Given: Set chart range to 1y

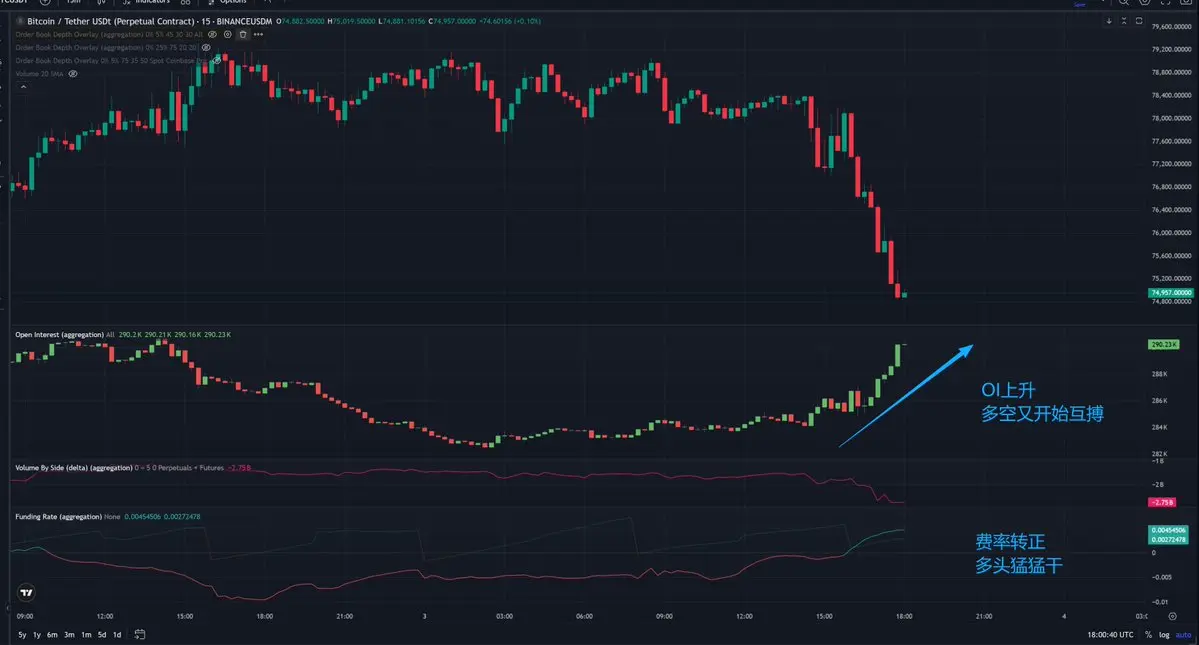Looking at the screenshot, I should coord(37,634).
